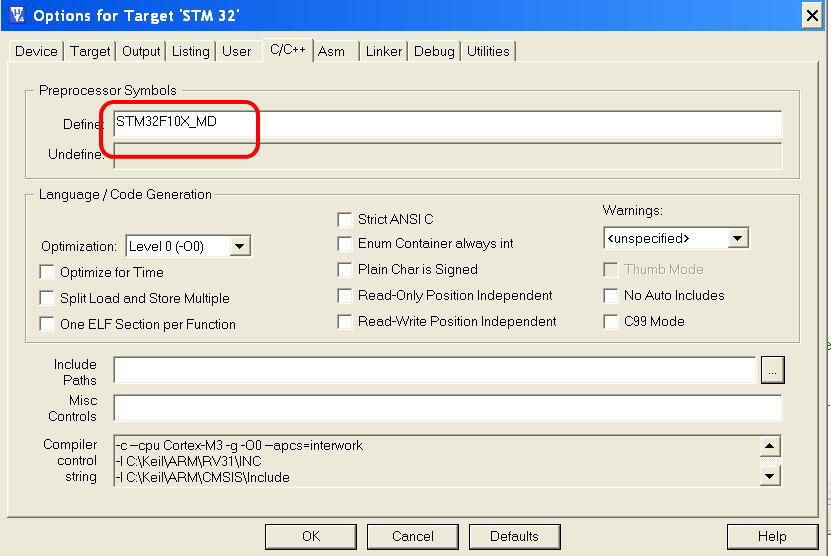
Task: Click into the Misc Controls field
Action: tap(446, 408)
